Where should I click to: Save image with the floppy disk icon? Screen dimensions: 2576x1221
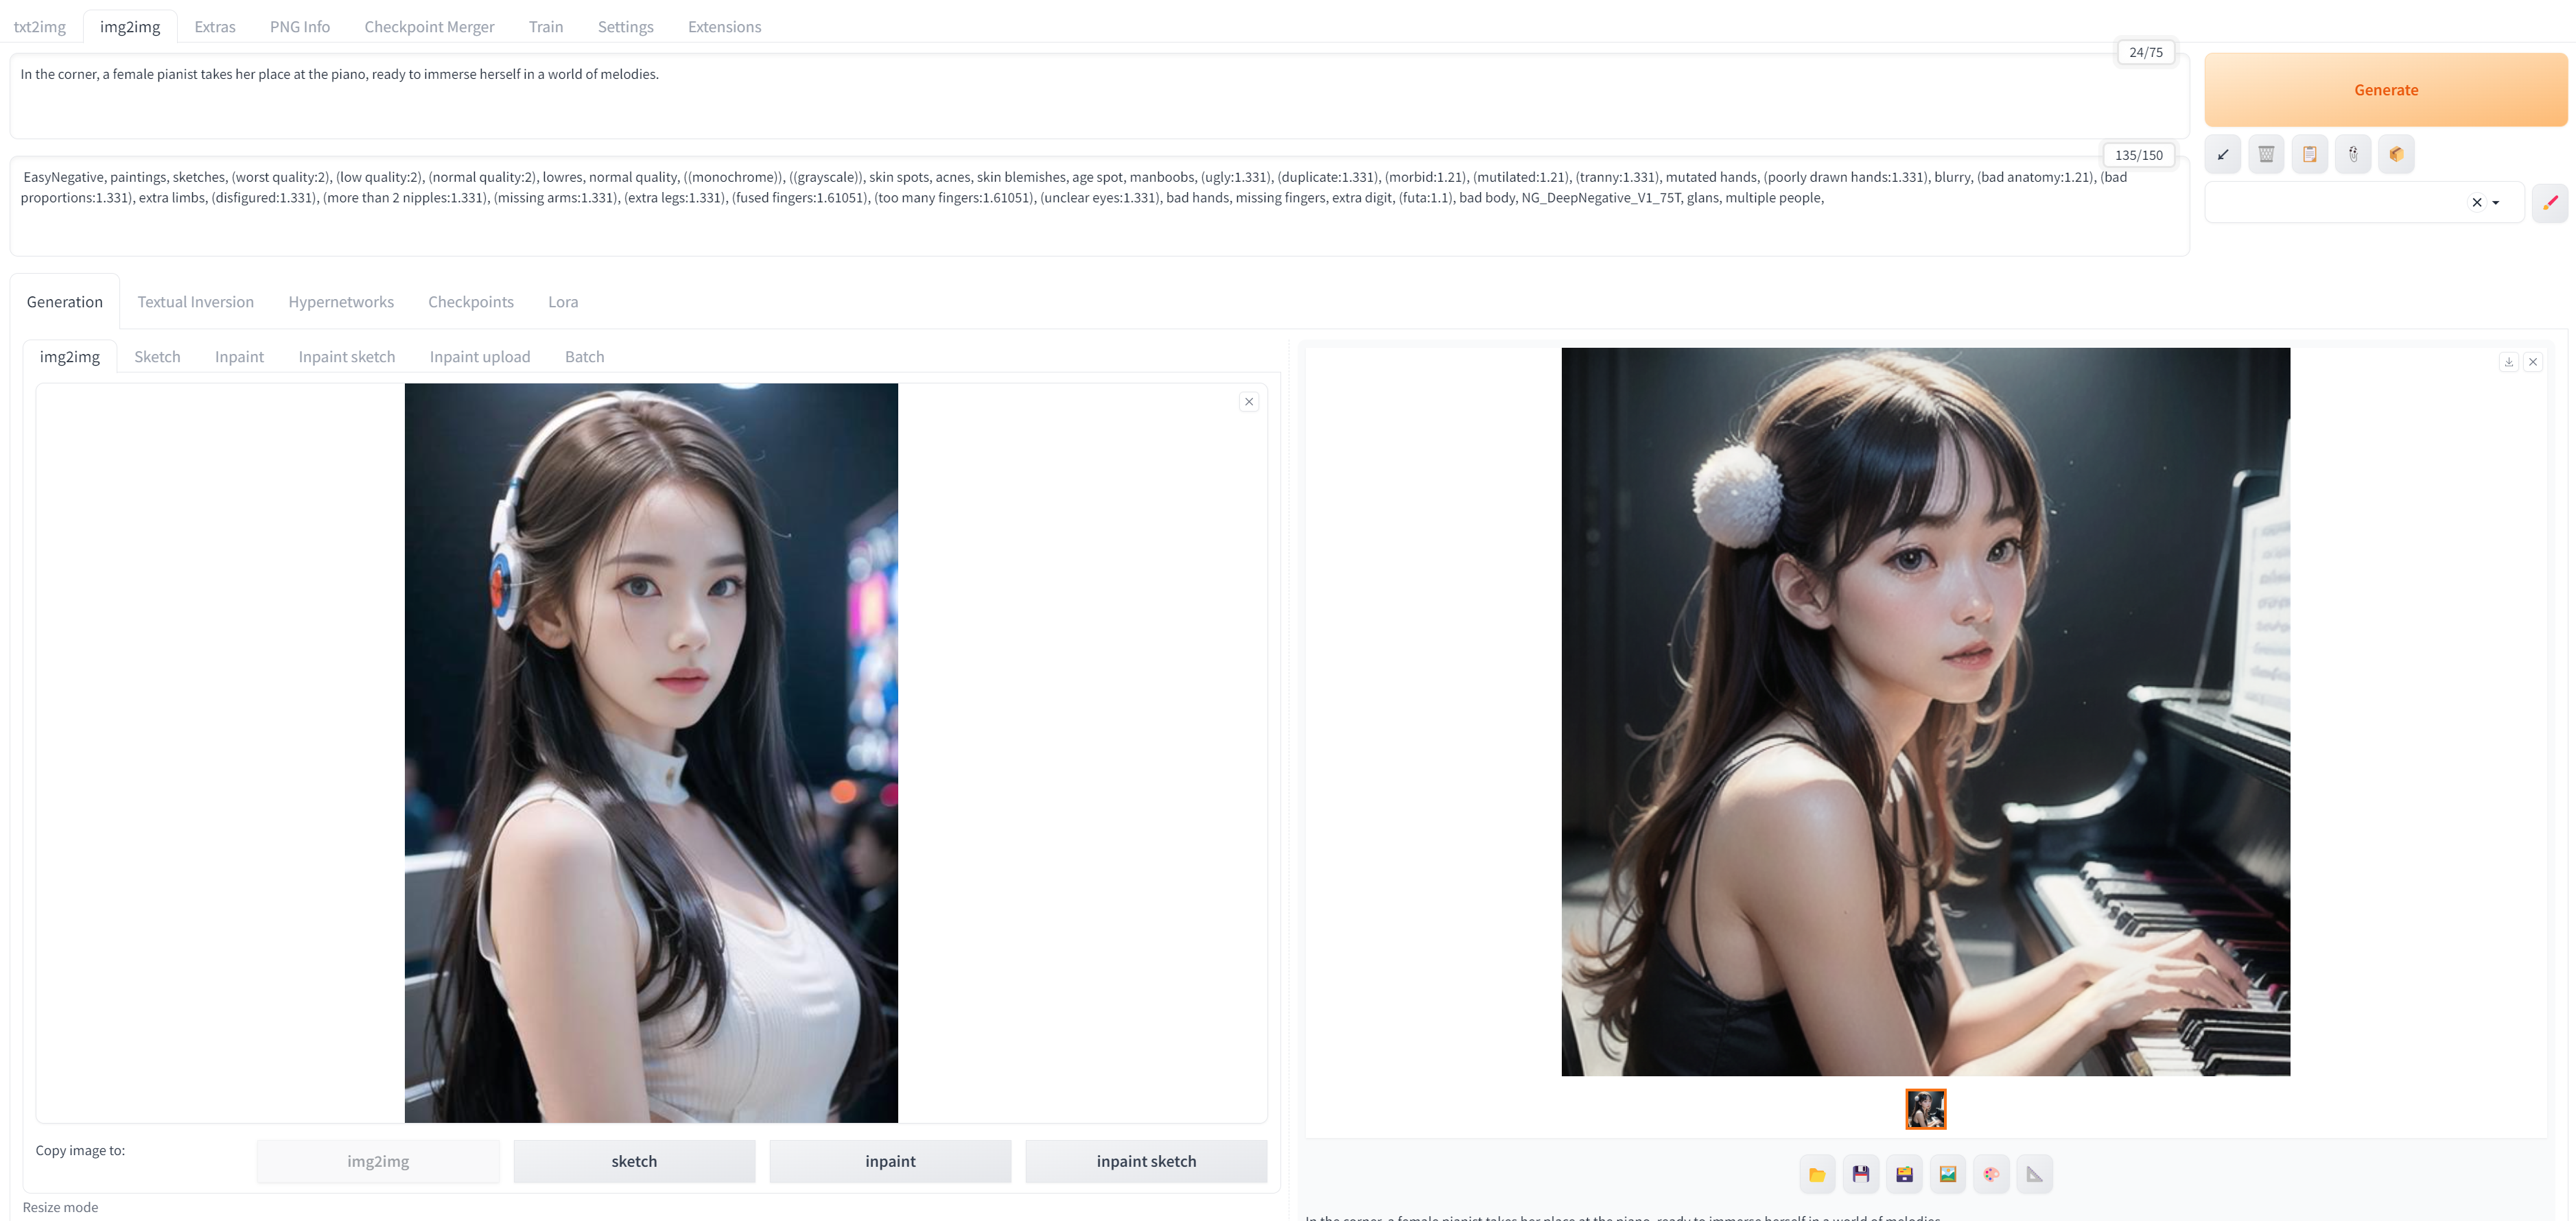pyautogui.click(x=1860, y=1174)
